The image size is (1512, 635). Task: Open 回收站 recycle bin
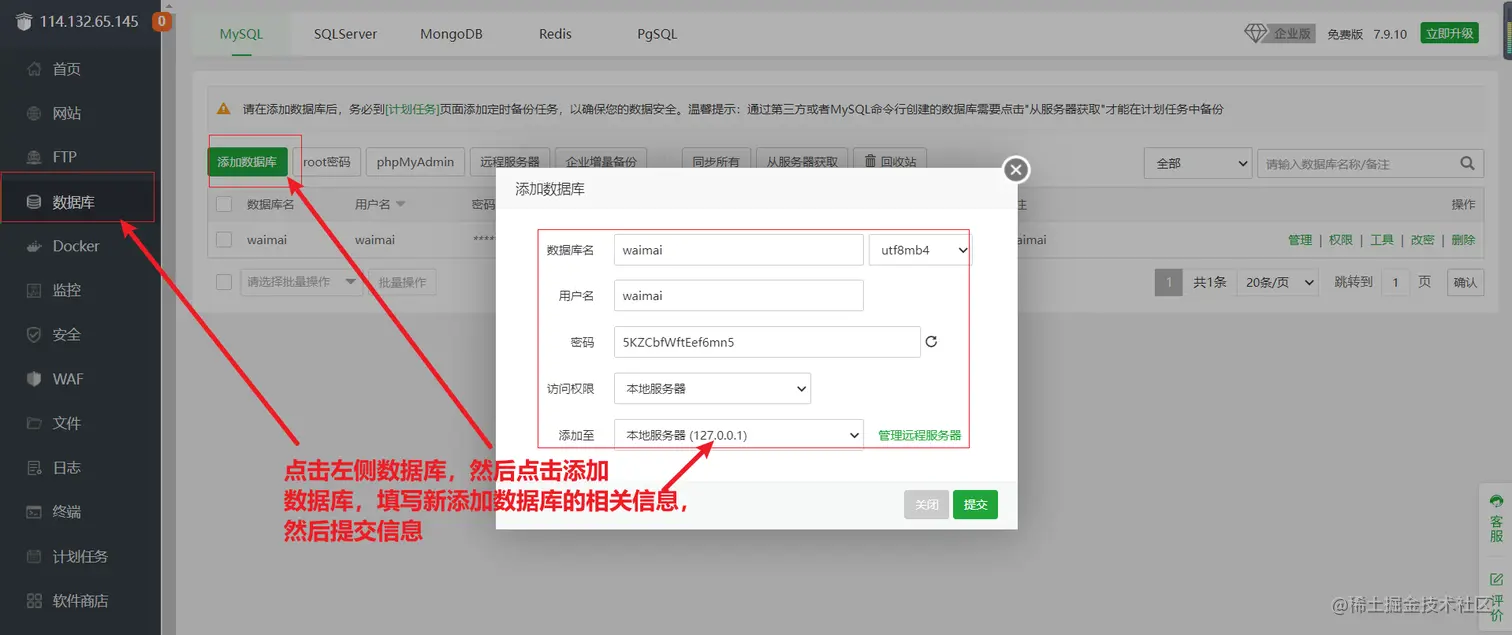(890, 161)
